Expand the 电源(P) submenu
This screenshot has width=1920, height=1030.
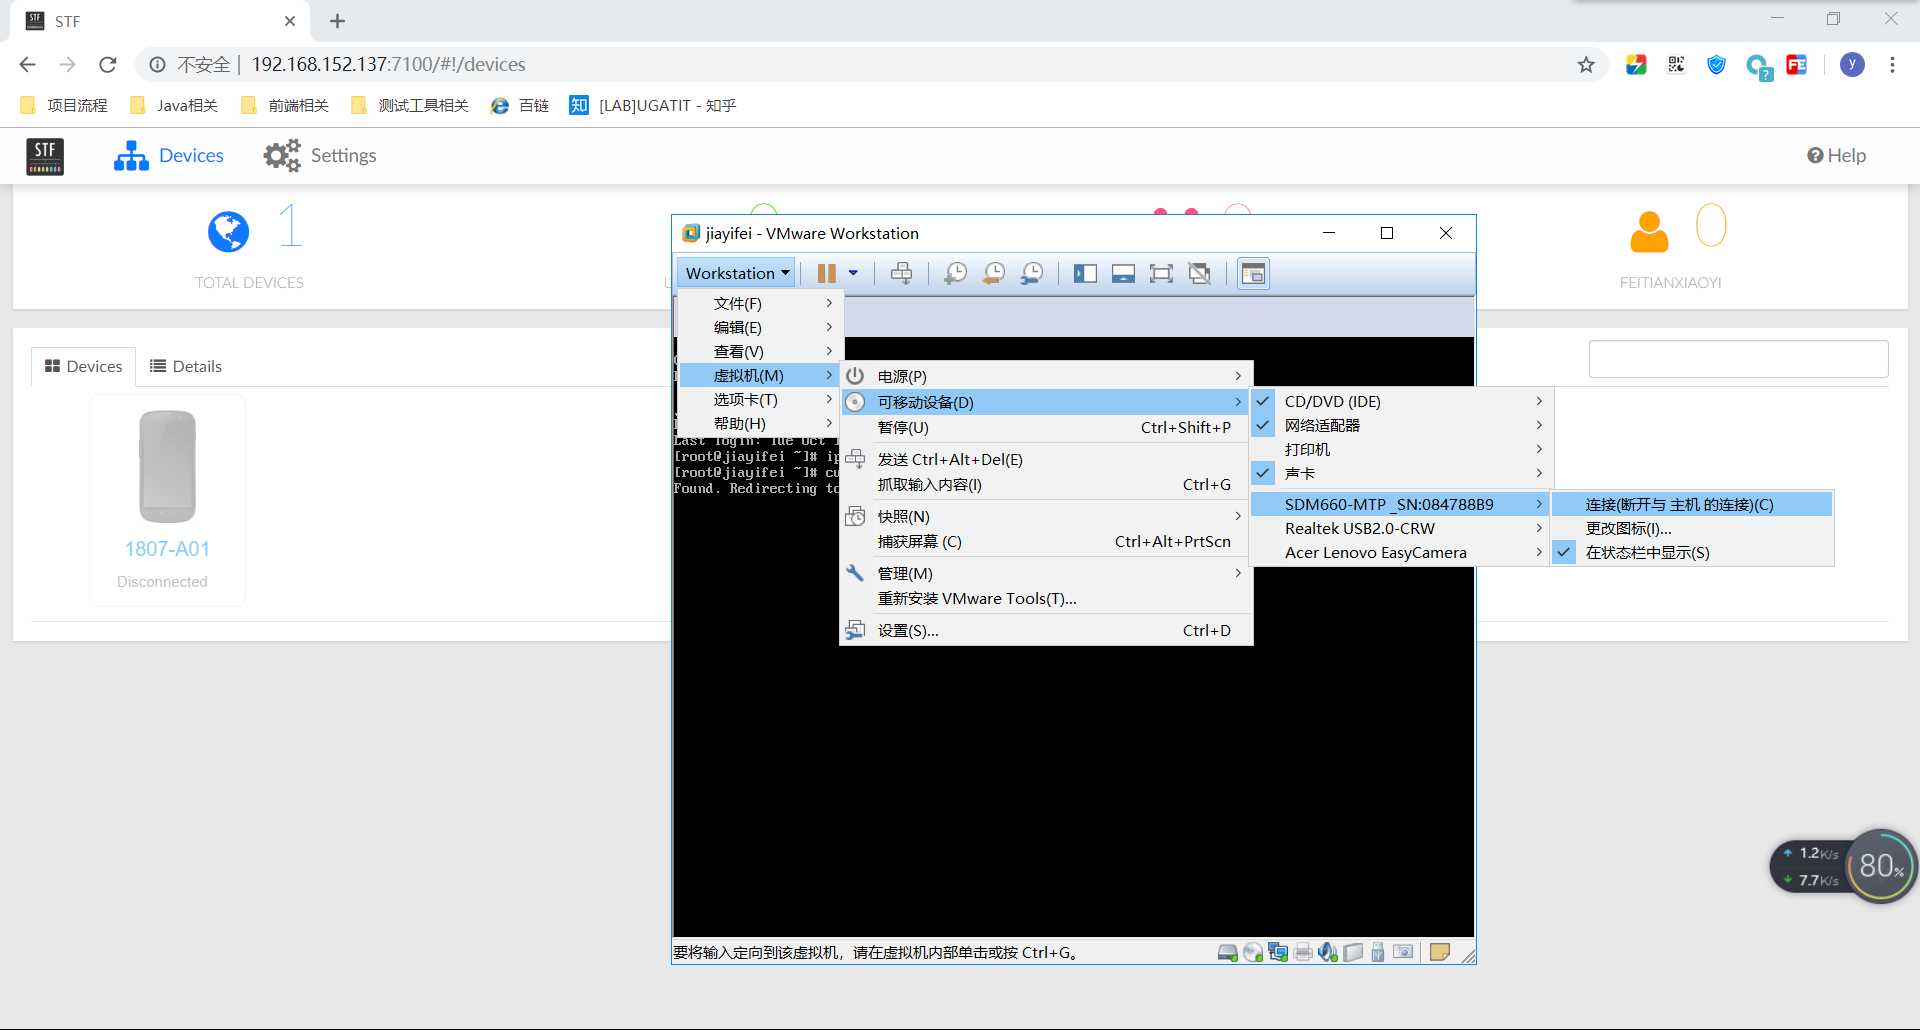point(1046,376)
